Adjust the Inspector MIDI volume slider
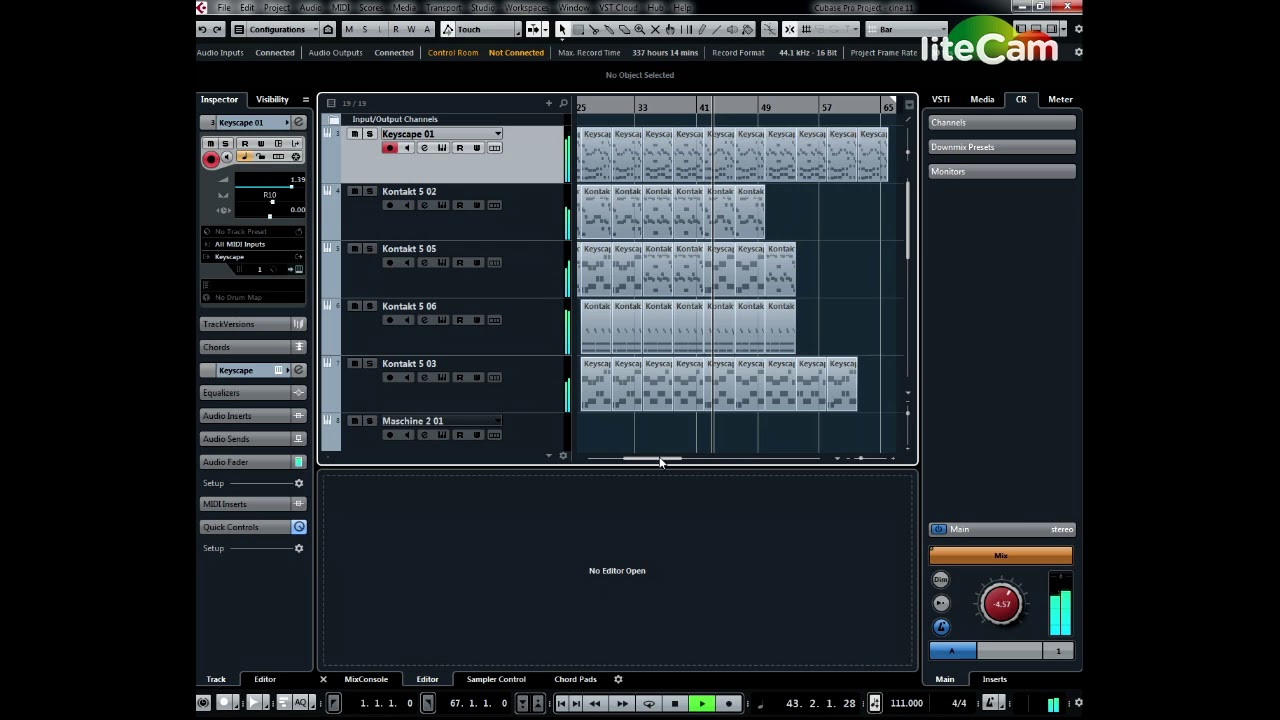Screen dimensions: 1280x720 (268, 186)
